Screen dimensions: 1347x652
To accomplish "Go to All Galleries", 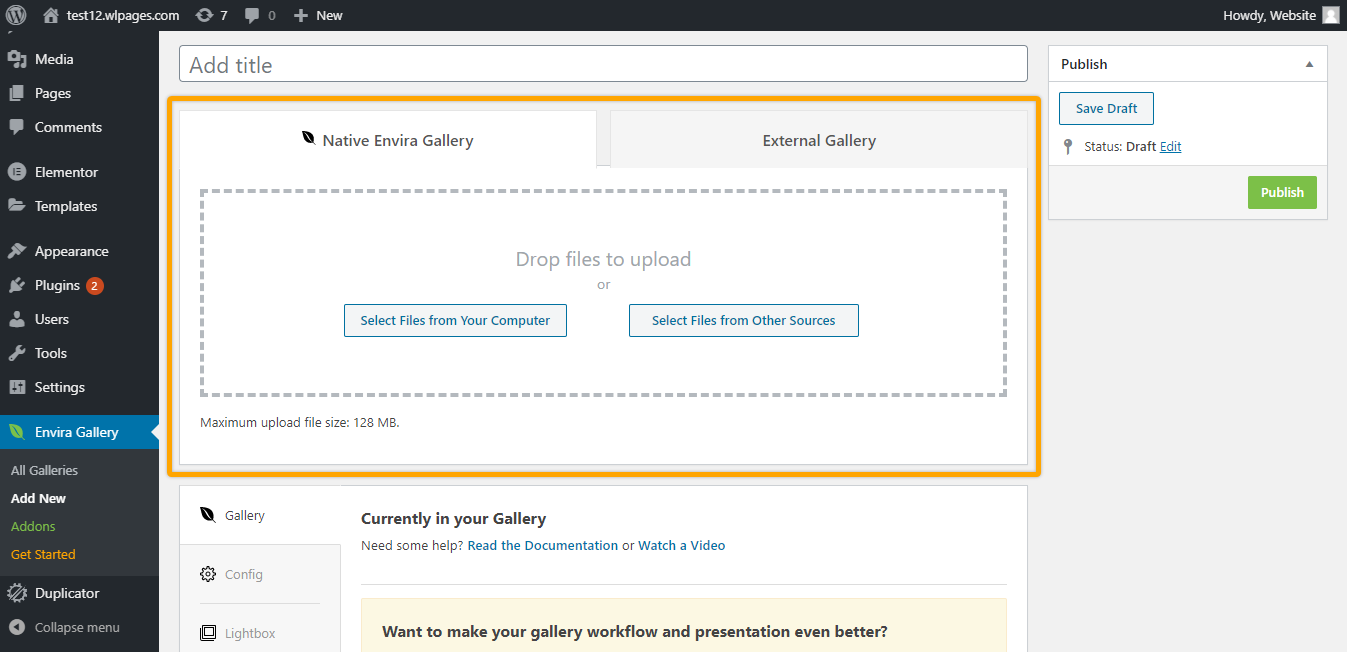I will [x=44, y=470].
